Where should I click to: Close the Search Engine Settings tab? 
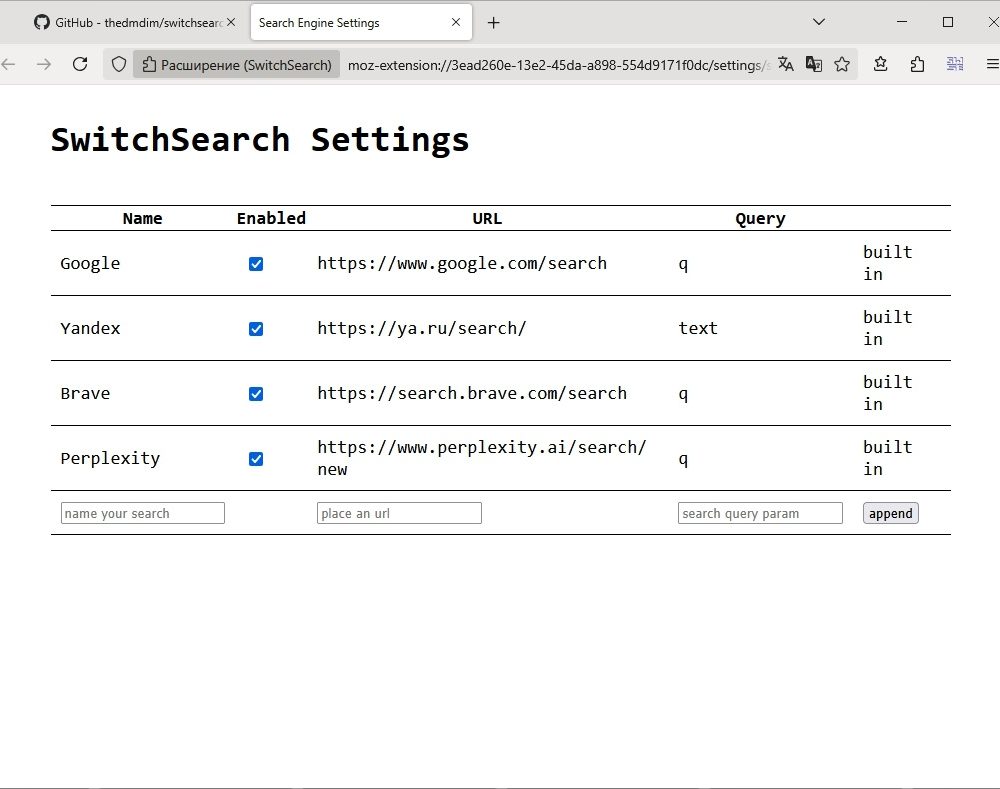pos(455,22)
